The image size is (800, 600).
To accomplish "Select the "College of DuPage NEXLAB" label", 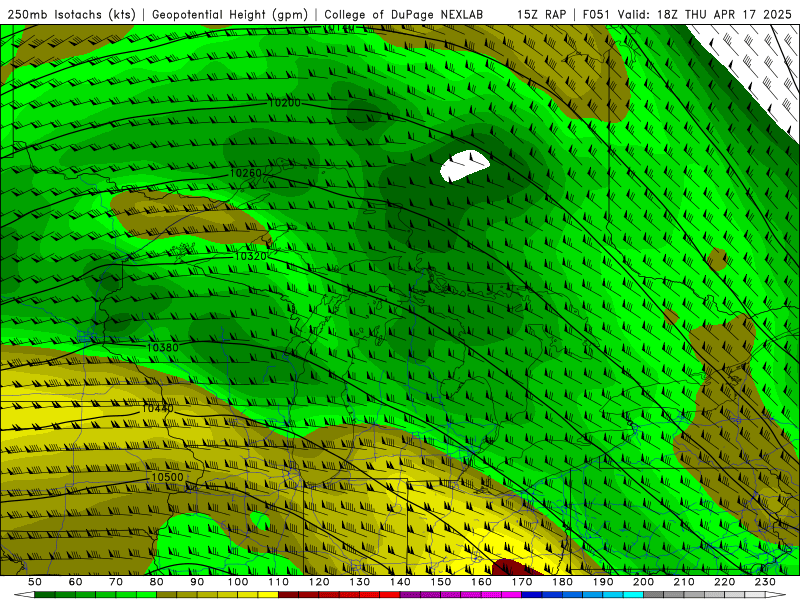I will pyautogui.click(x=403, y=15).
